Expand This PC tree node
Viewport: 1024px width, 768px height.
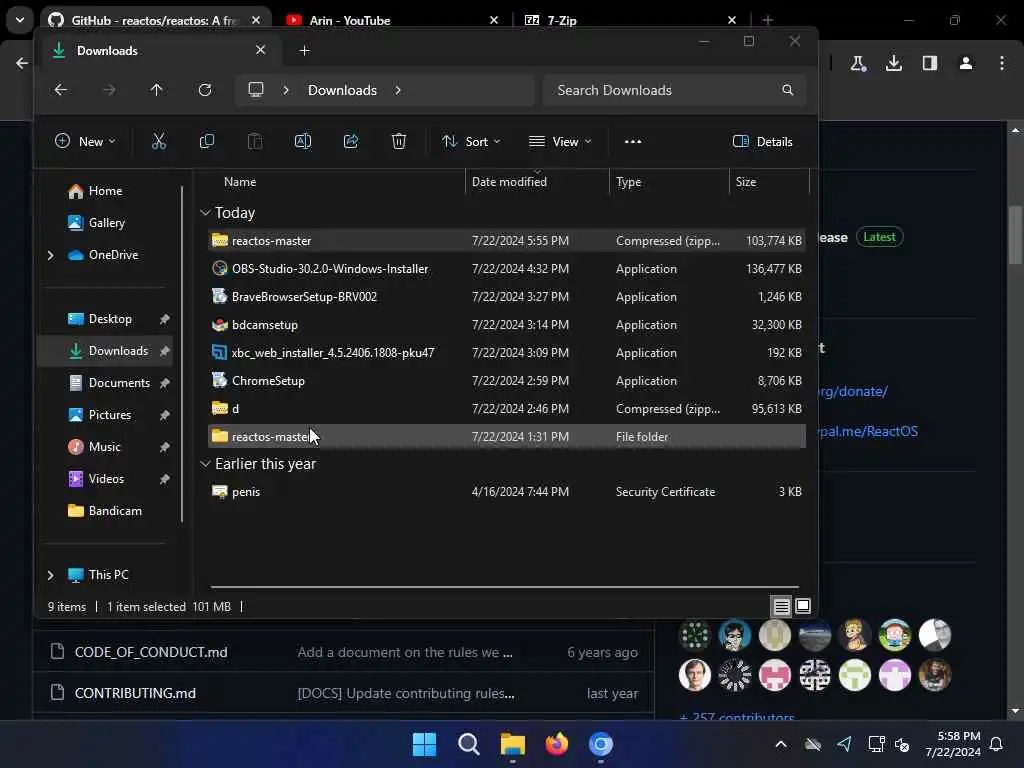(51, 575)
